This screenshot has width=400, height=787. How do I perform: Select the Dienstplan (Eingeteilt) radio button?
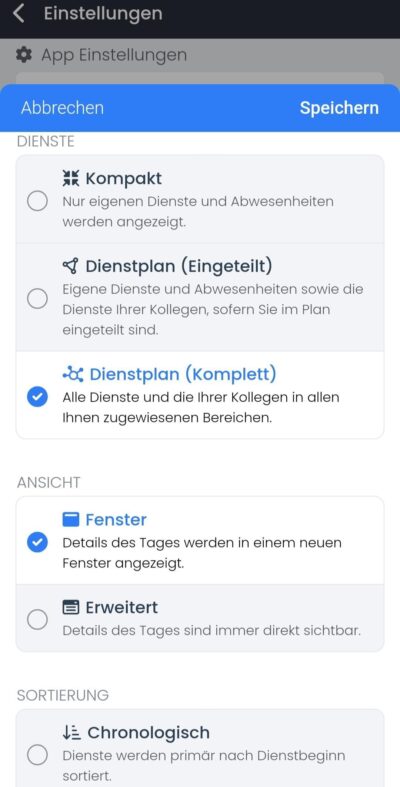coord(38,299)
